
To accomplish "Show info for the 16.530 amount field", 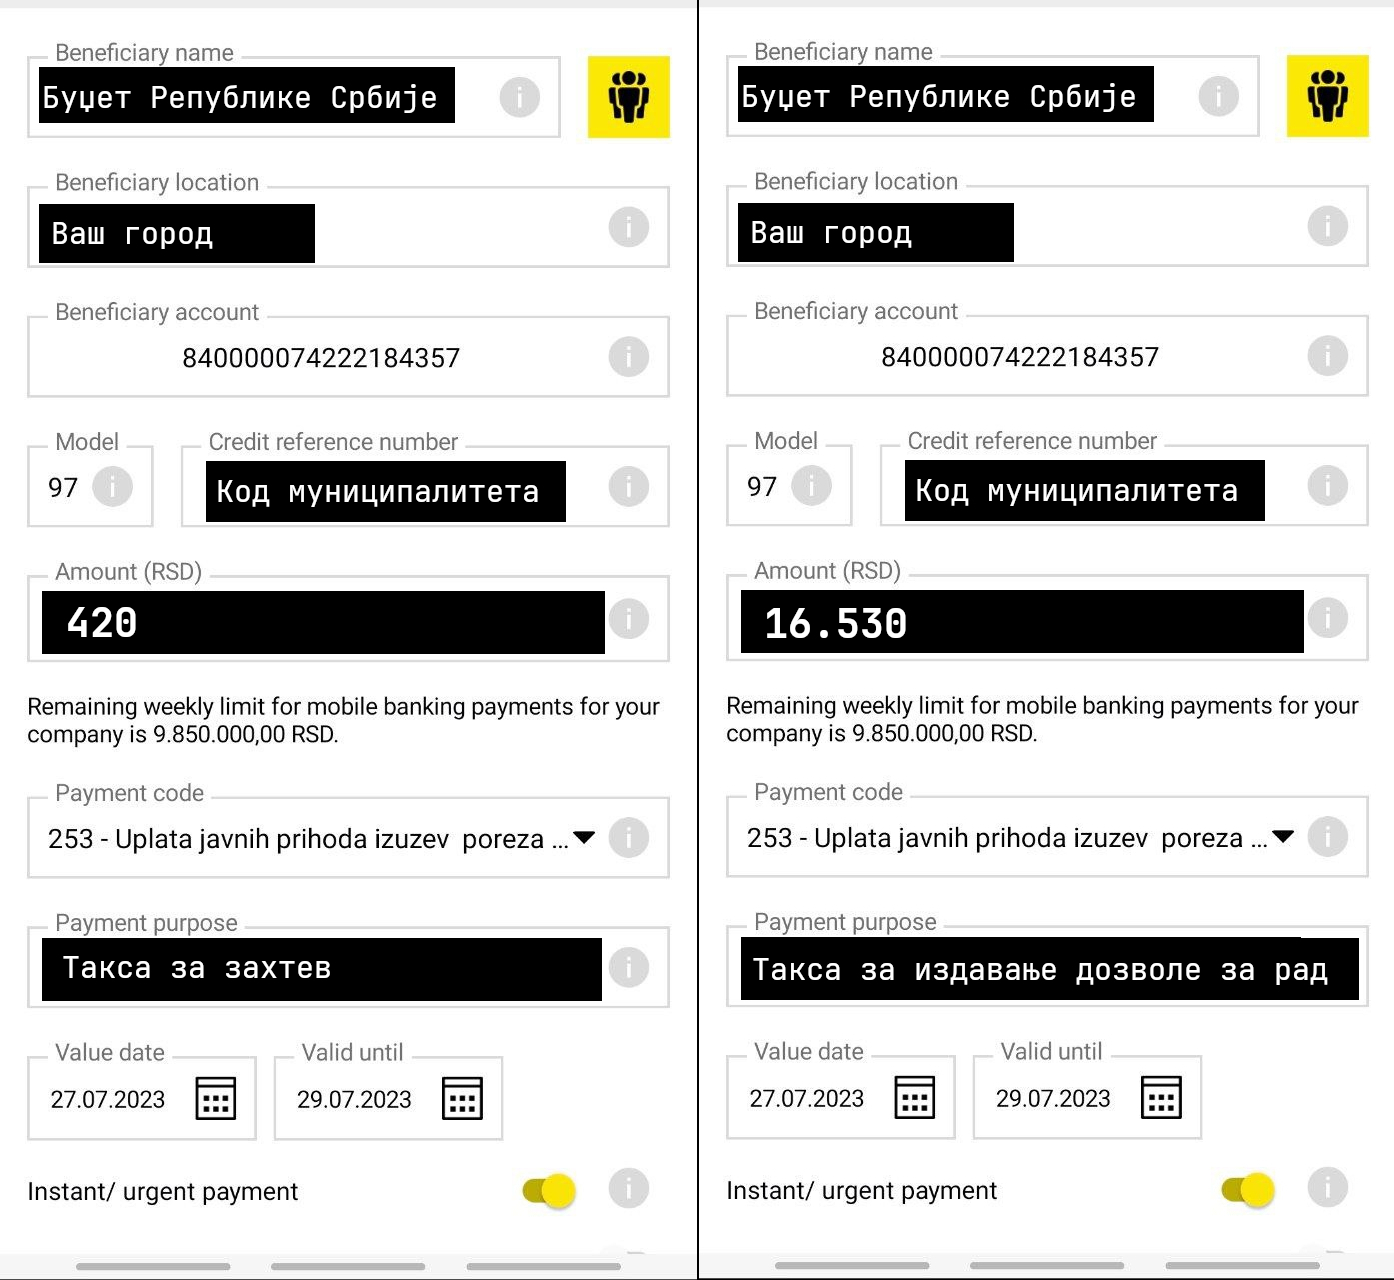I will pos(1327,617).
